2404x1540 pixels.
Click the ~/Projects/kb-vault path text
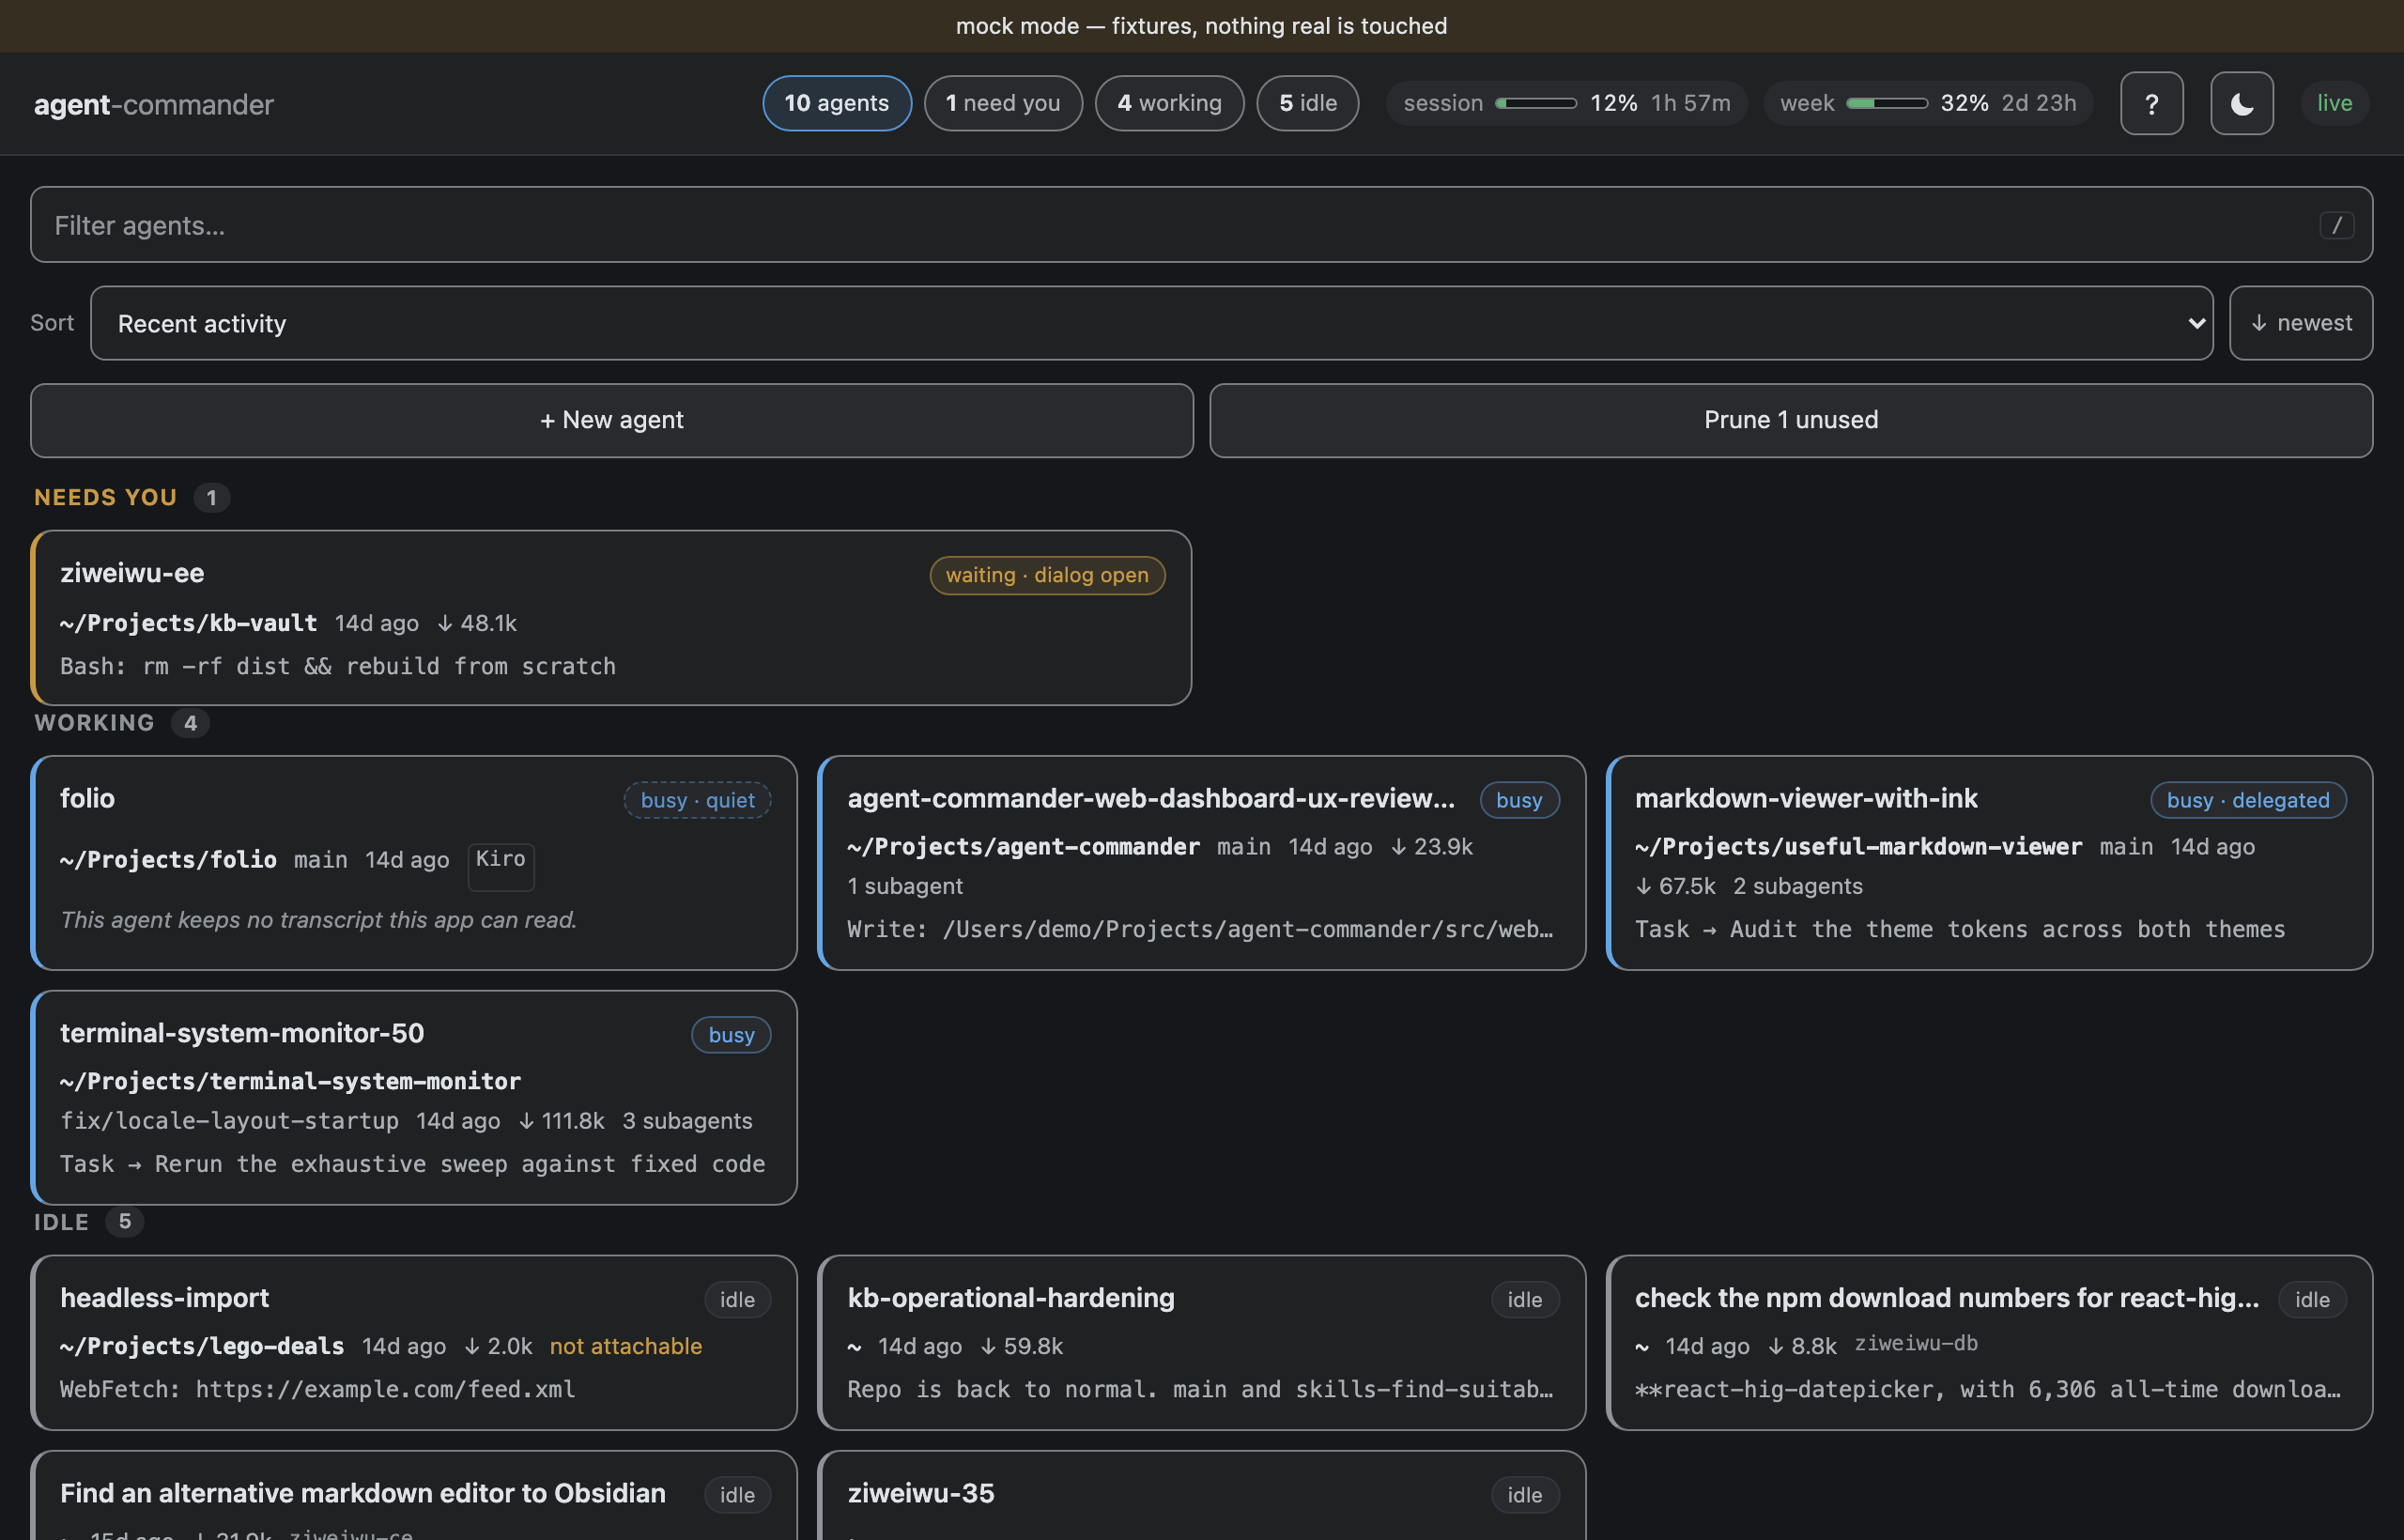pyautogui.click(x=188, y=623)
